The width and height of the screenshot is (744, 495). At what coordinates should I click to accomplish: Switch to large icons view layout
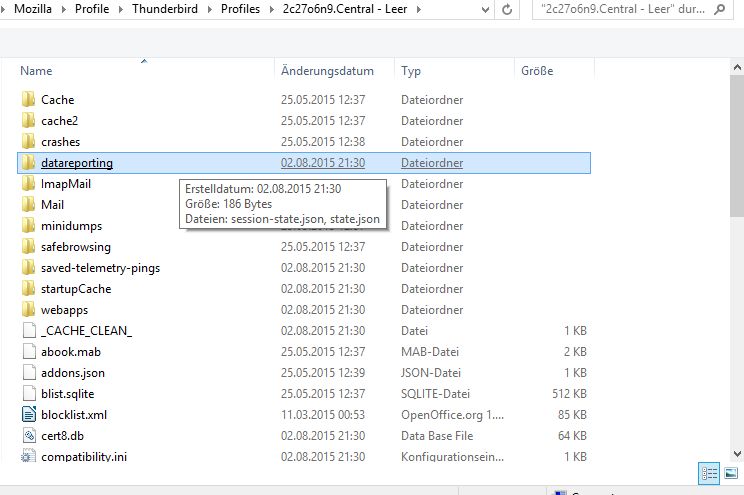click(x=731, y=473)
